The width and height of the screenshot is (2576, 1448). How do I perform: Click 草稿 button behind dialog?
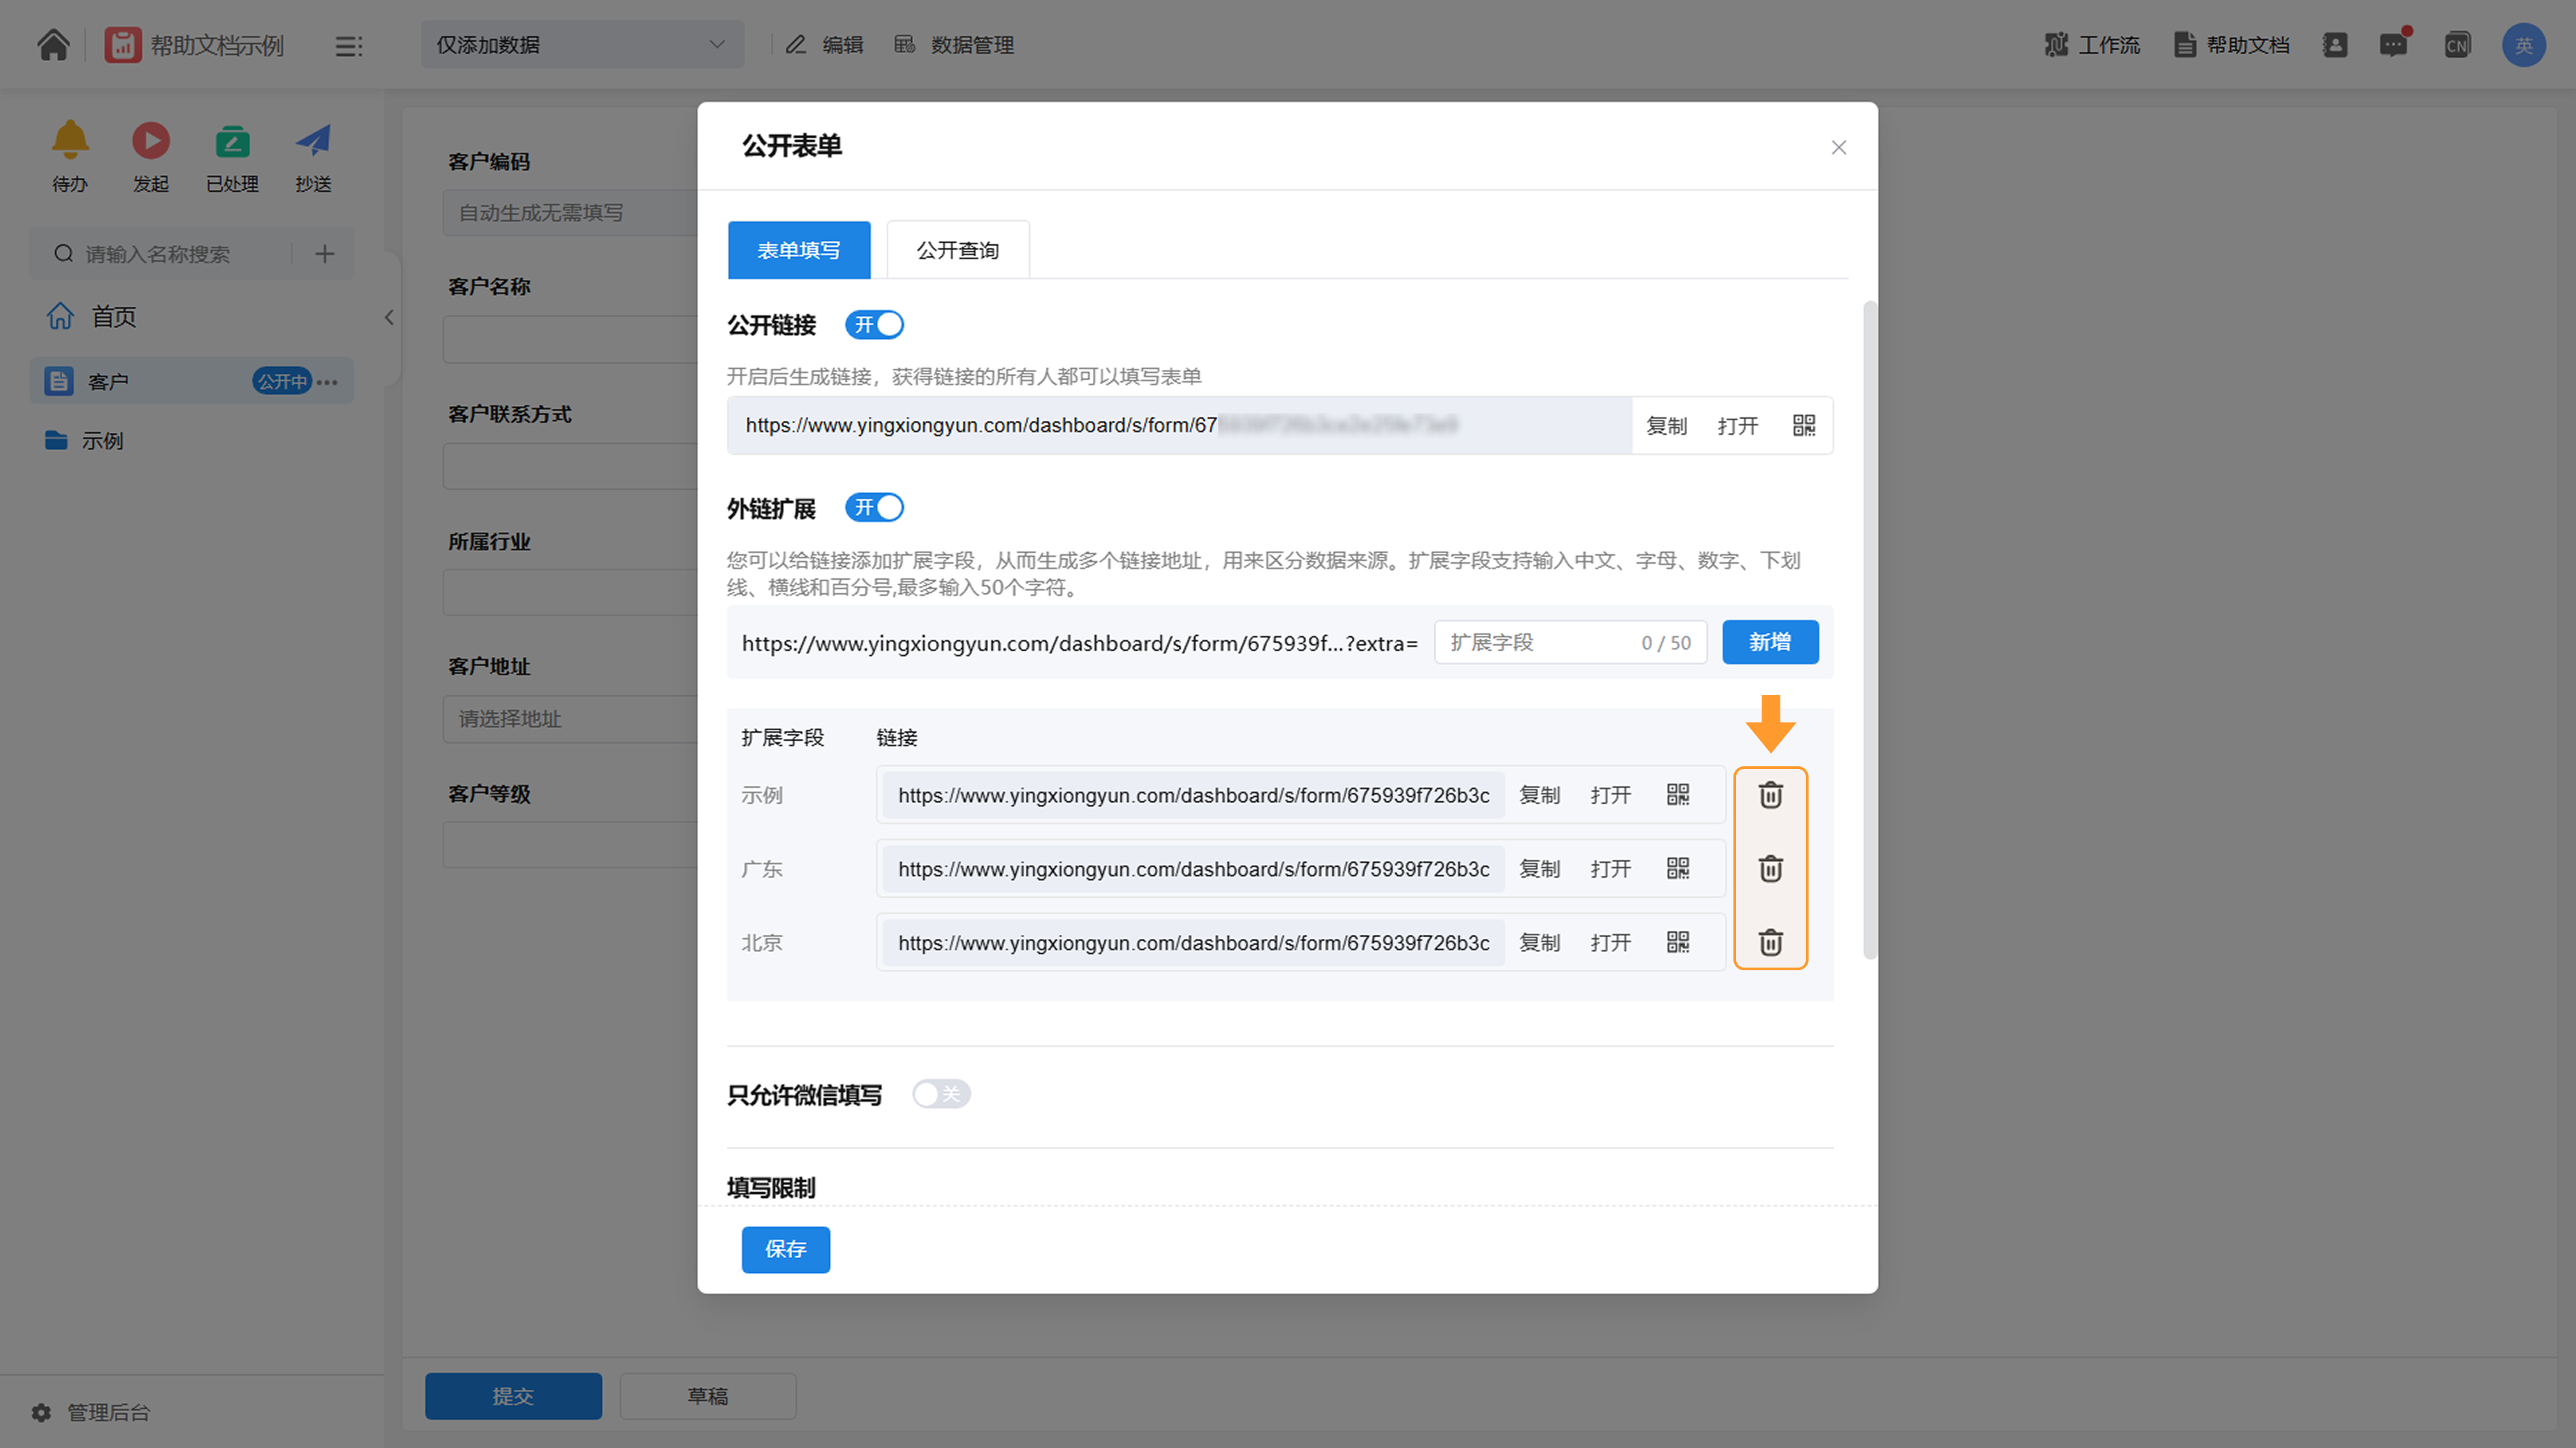coord(708,1396)
